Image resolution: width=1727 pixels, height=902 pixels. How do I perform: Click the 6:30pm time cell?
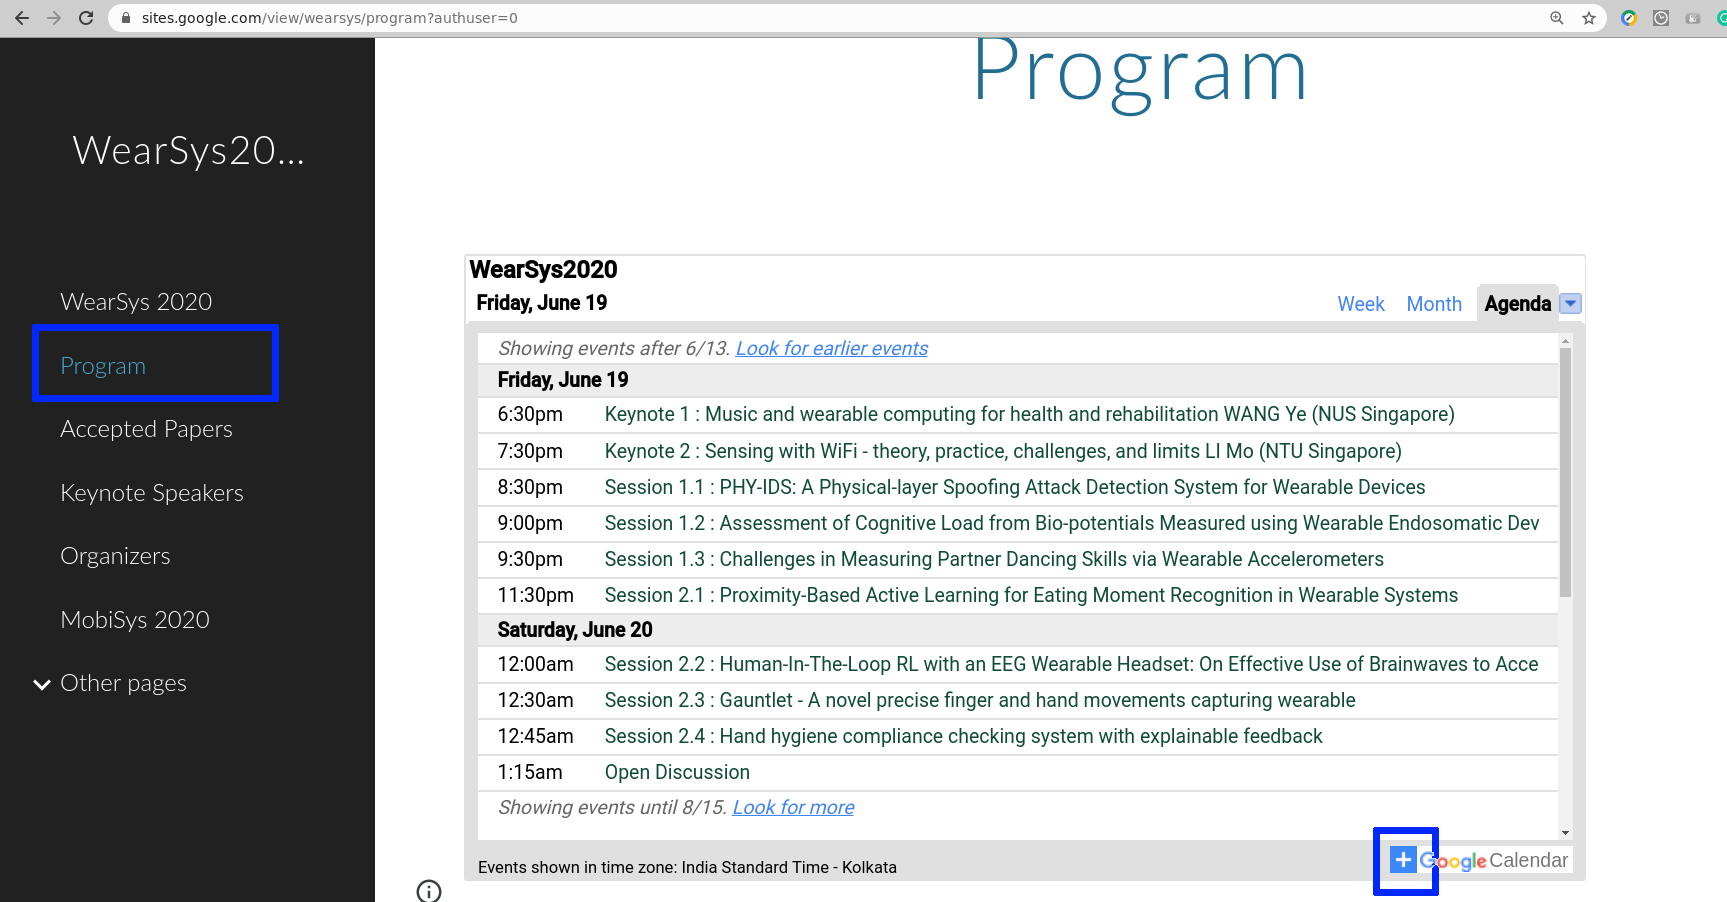pos(530,414)
